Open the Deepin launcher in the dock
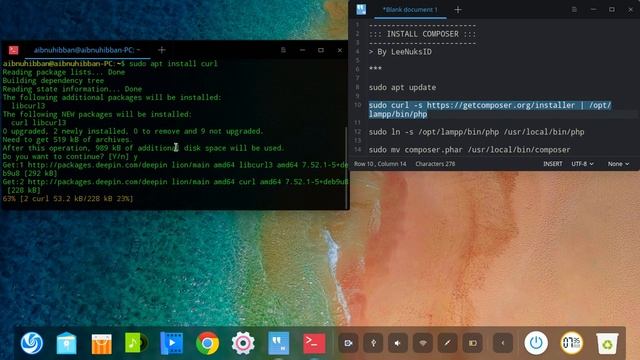 (x=32, y=343)
